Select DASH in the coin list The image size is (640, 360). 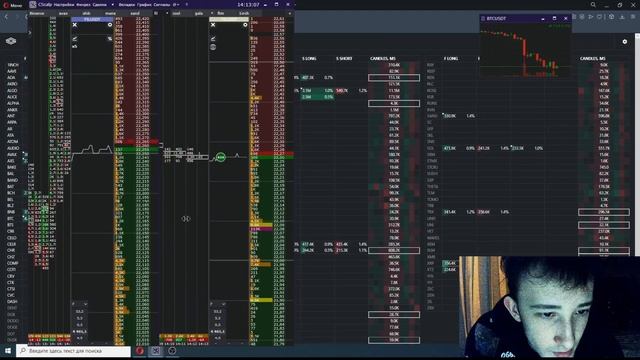[x=12, y=302]
